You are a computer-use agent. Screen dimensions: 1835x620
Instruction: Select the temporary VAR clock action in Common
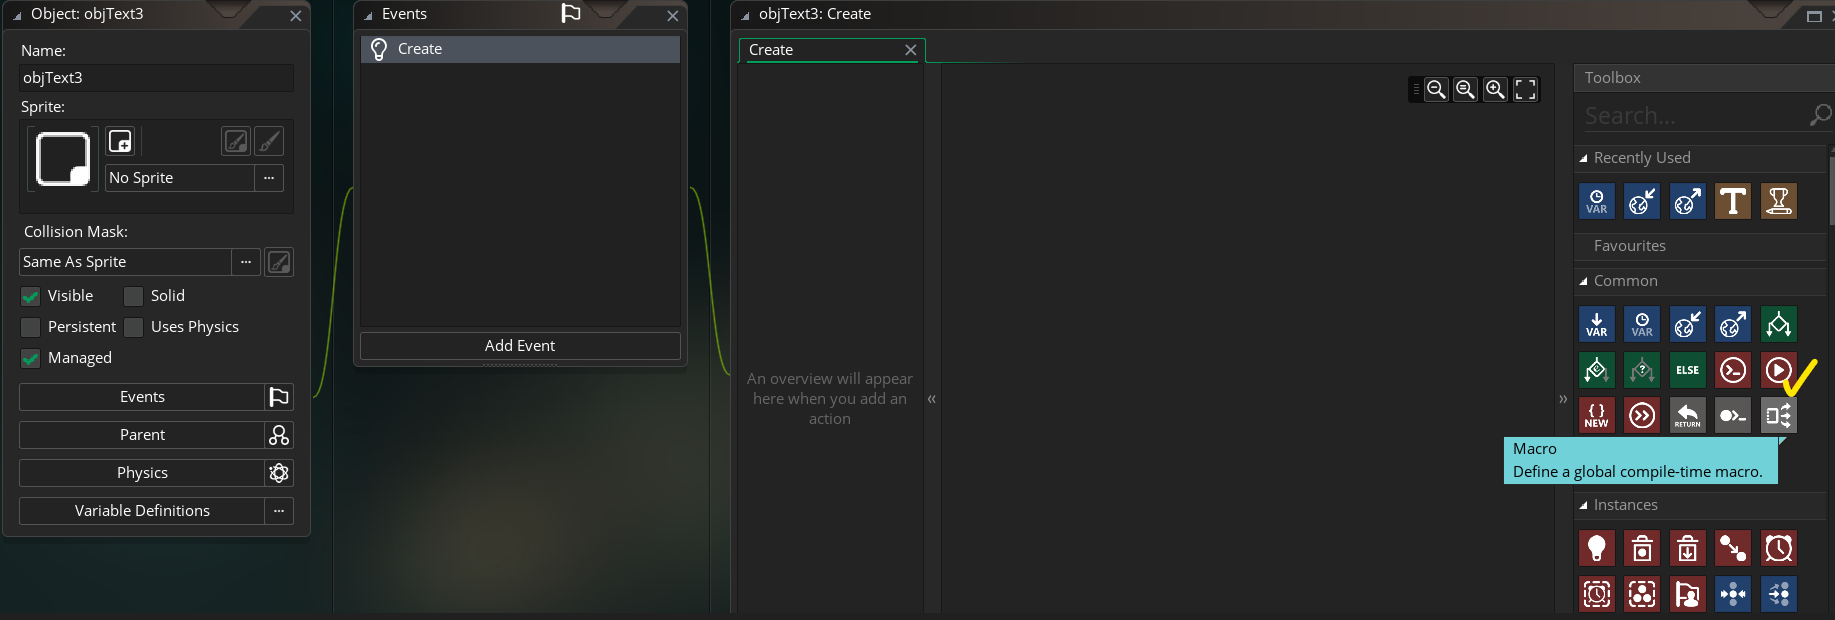pos(1642,324)
